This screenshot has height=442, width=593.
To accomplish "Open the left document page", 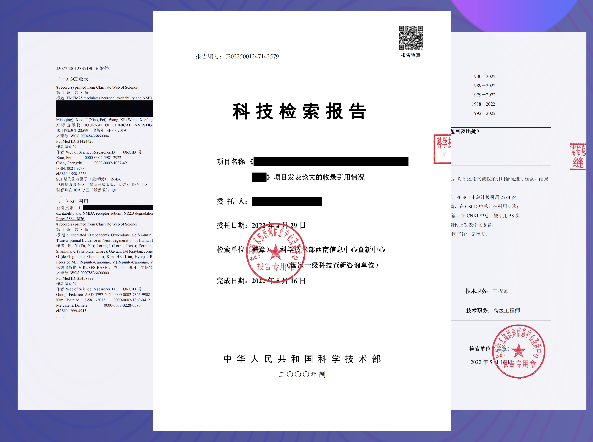I will pyautogui.click(x=85, y=221).
